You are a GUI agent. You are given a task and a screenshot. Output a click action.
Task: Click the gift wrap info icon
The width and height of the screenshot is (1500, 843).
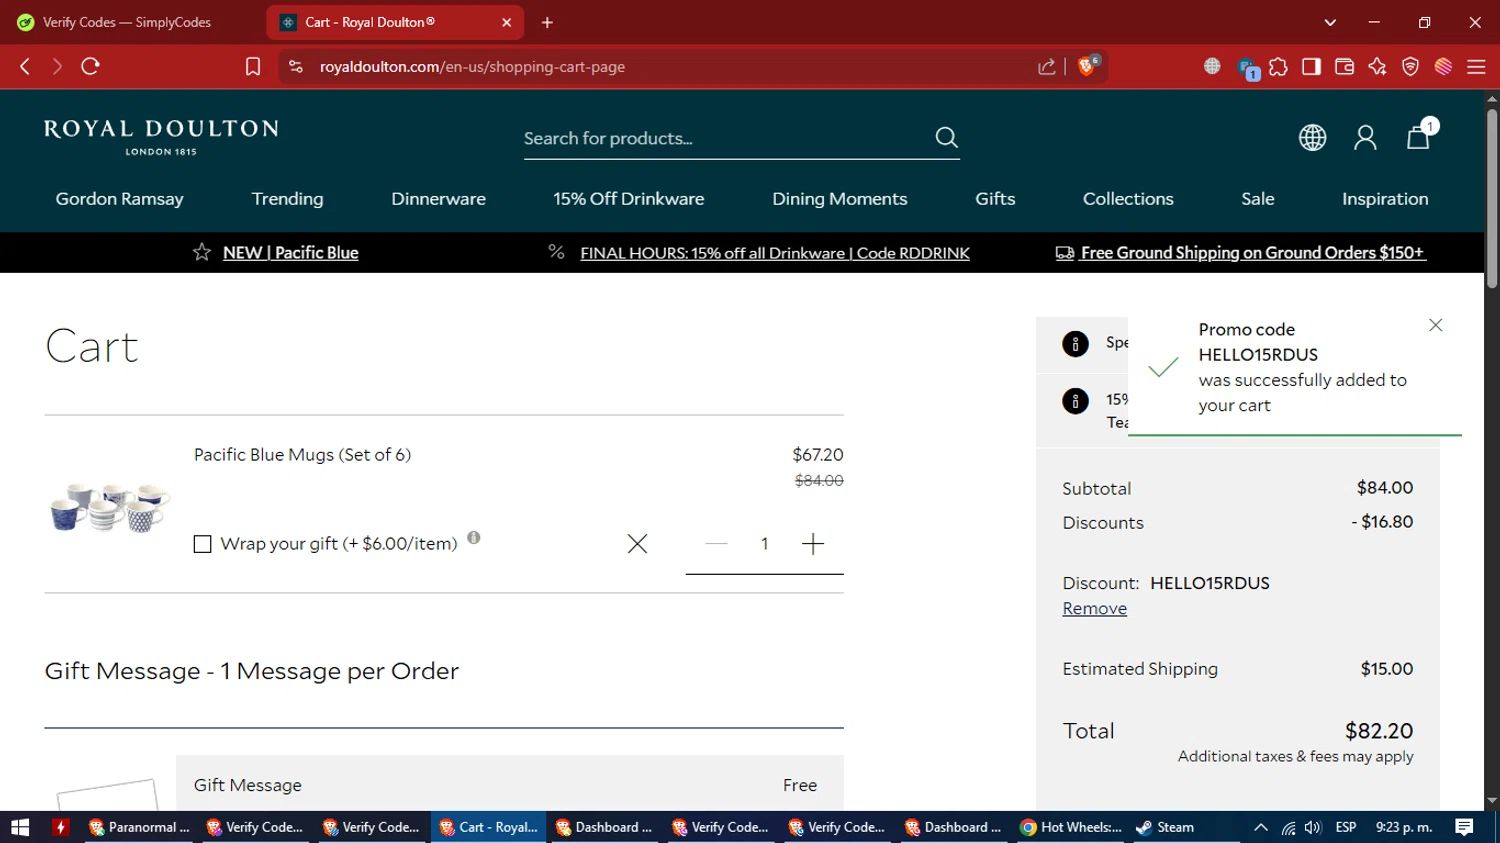click(474, 538)
